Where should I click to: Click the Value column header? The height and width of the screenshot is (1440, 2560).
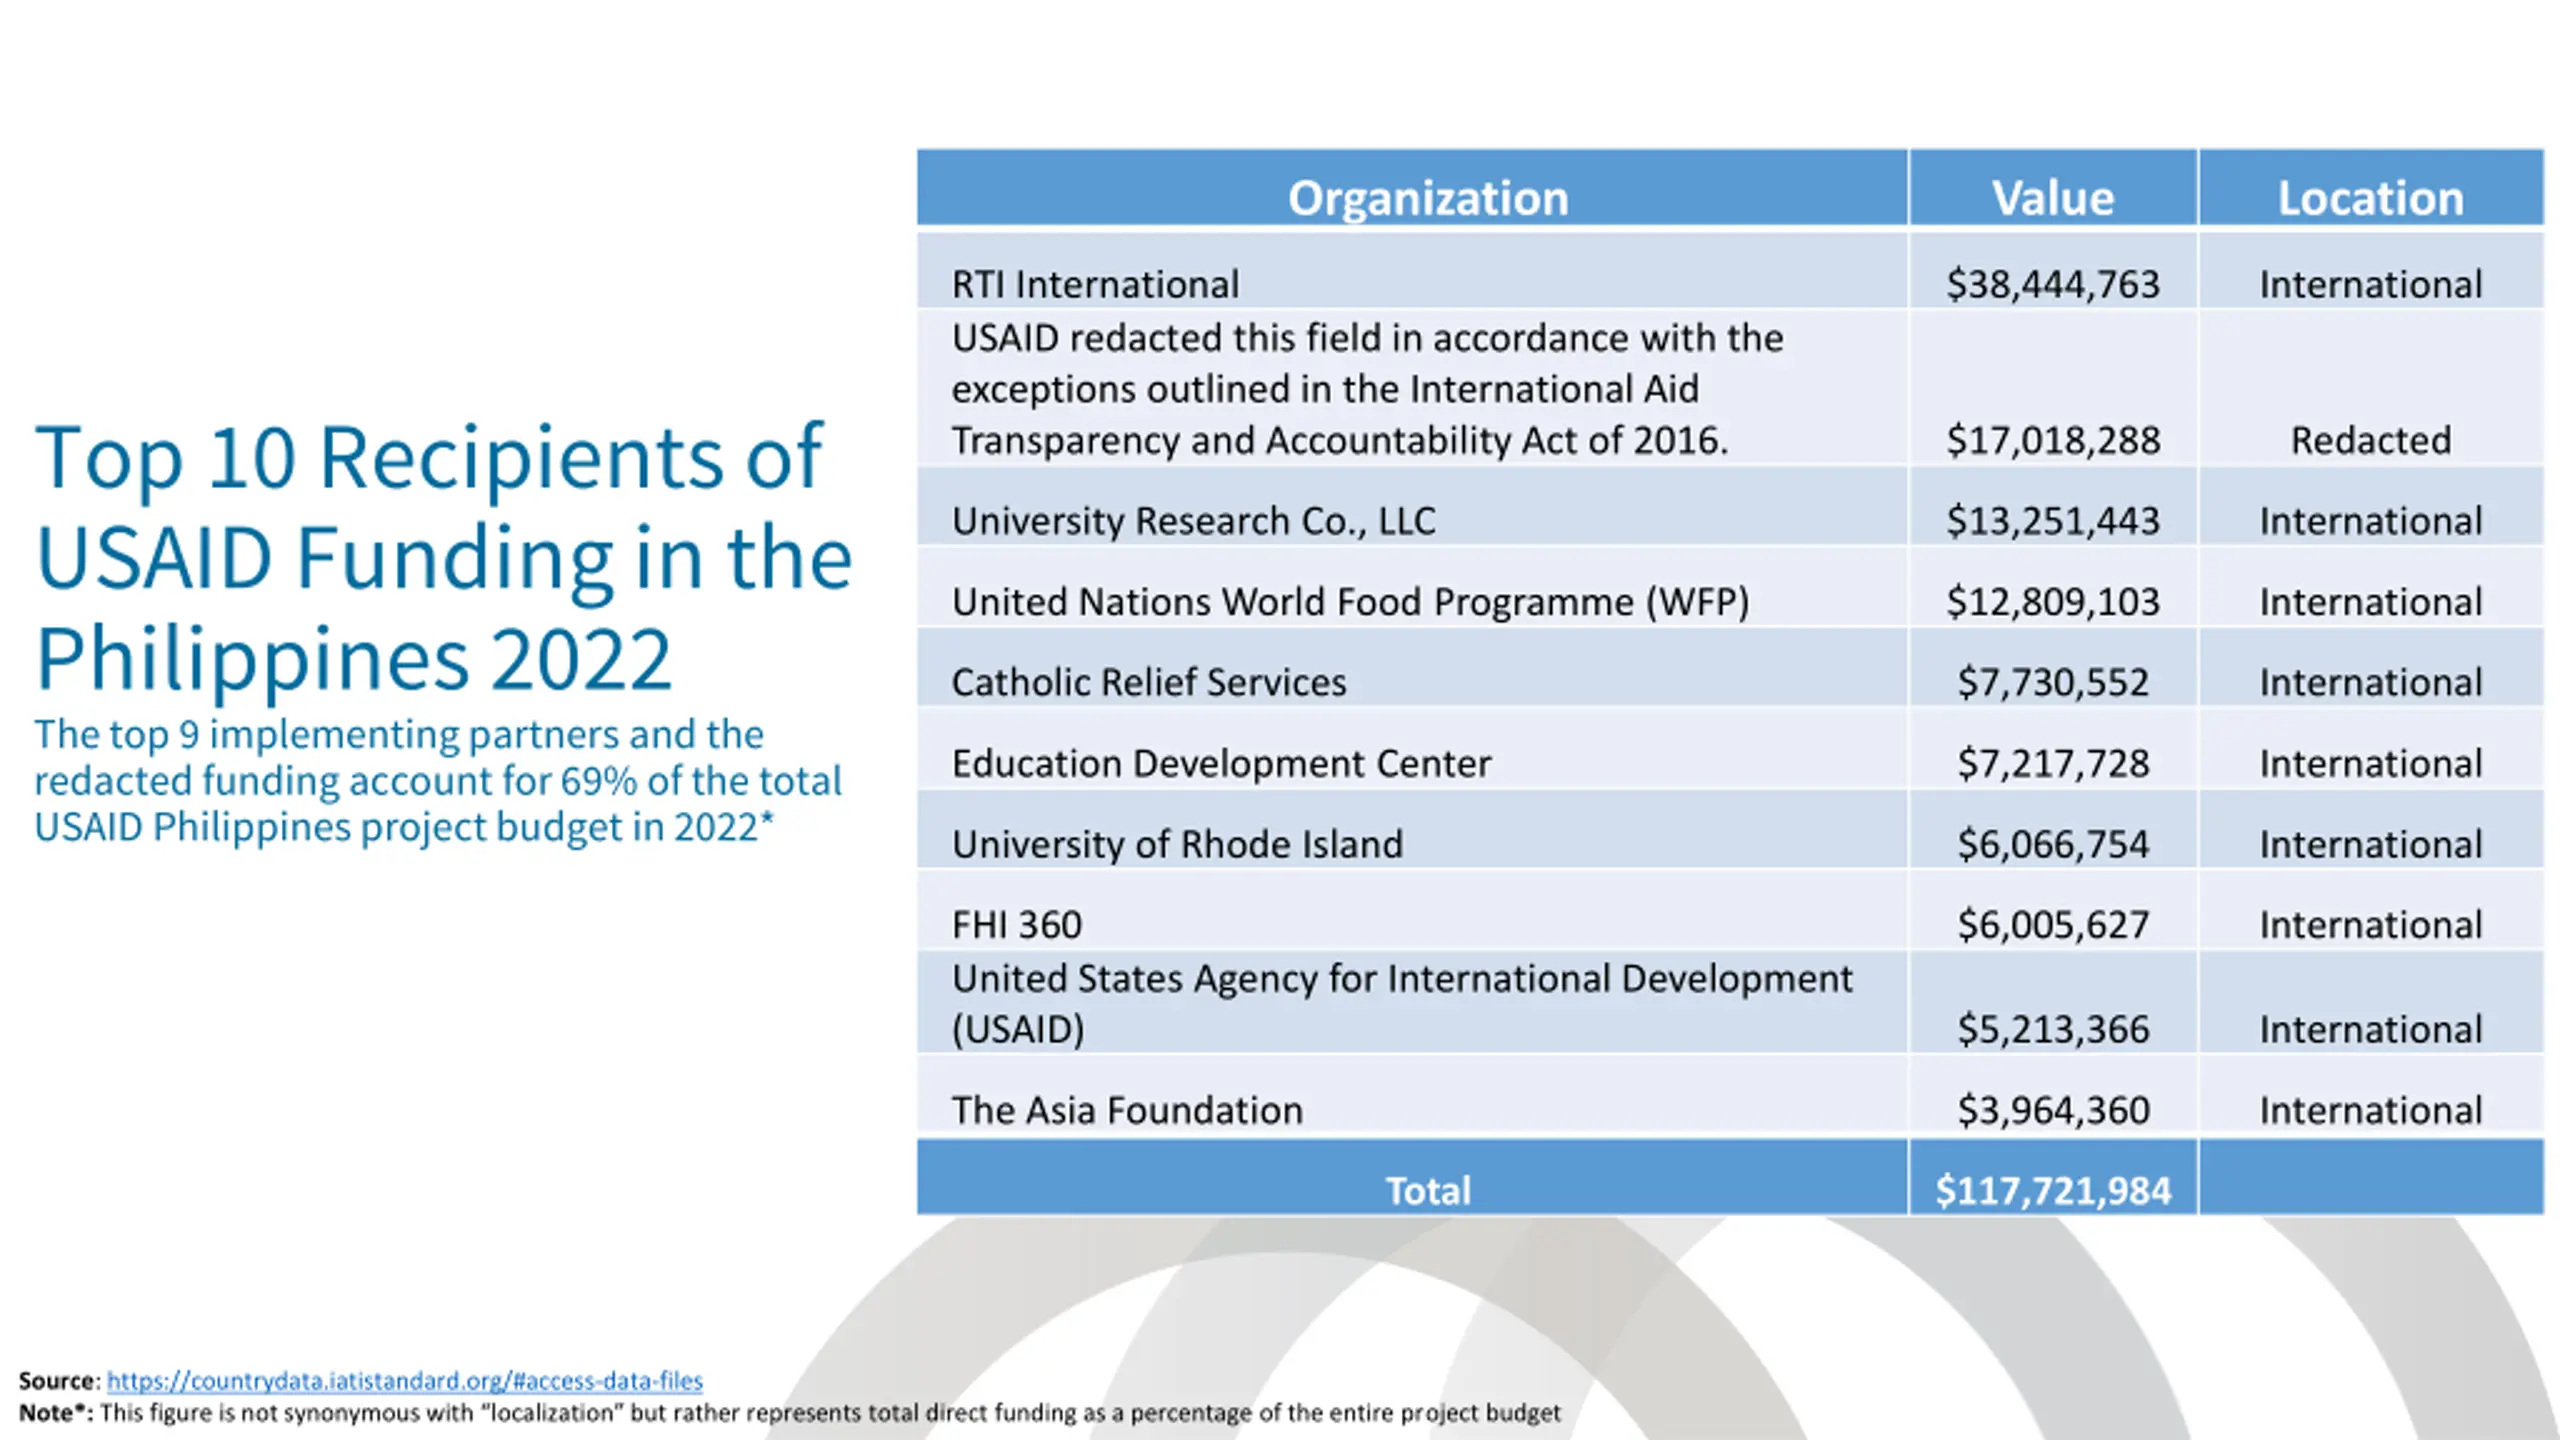click(2052, 197)
